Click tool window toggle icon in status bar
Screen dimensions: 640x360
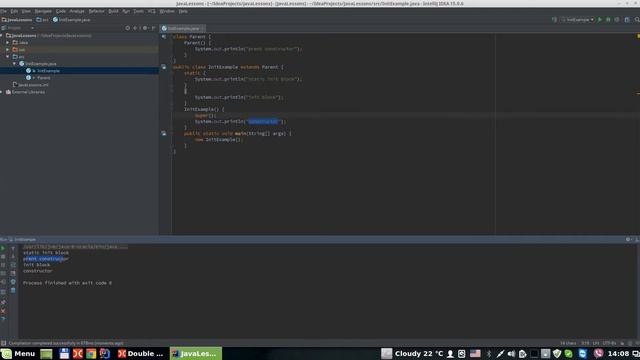4,343
